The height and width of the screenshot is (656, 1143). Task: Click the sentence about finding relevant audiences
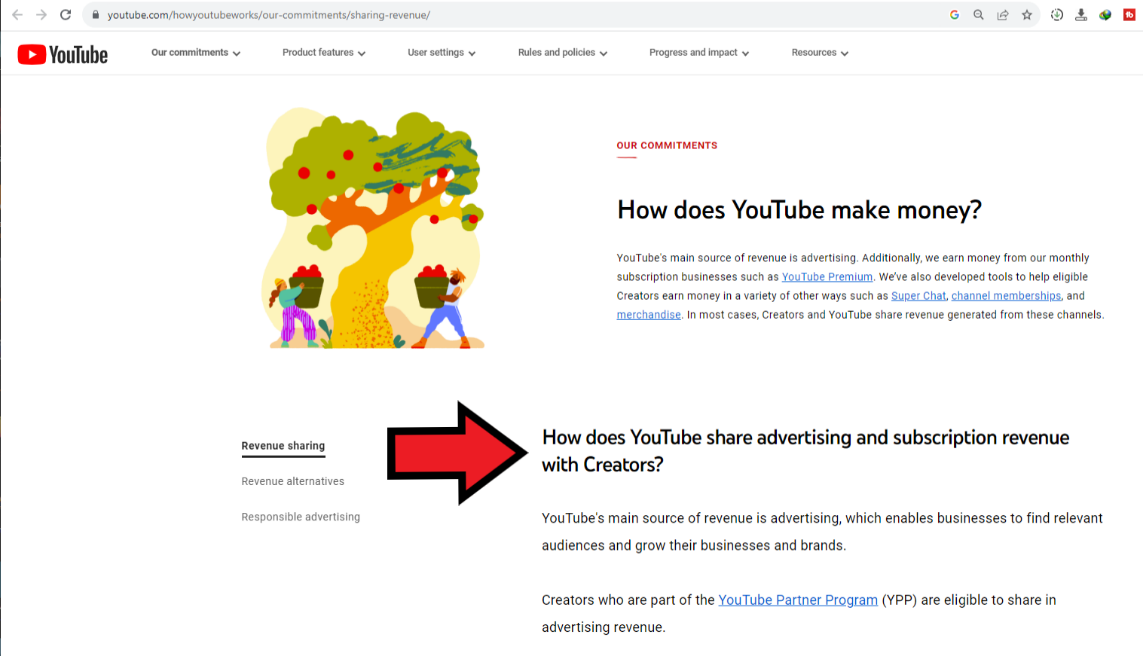pyautogui.click(x=822, y=531)
